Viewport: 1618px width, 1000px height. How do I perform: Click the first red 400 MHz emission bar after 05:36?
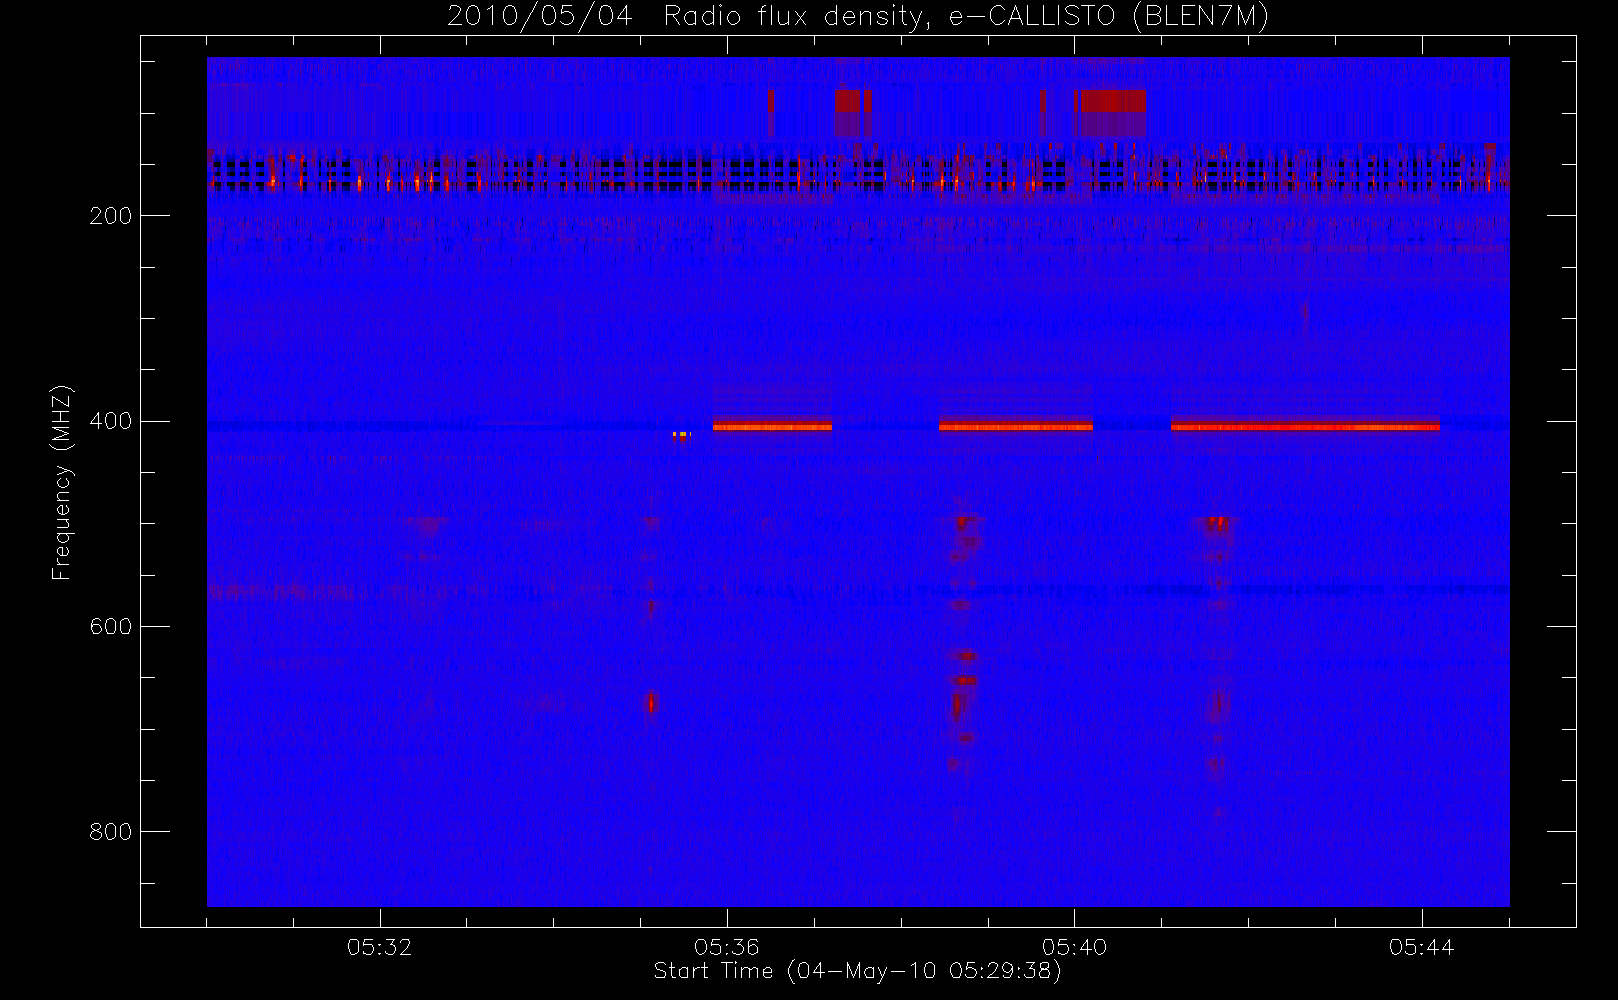click(x=772, y=427)
